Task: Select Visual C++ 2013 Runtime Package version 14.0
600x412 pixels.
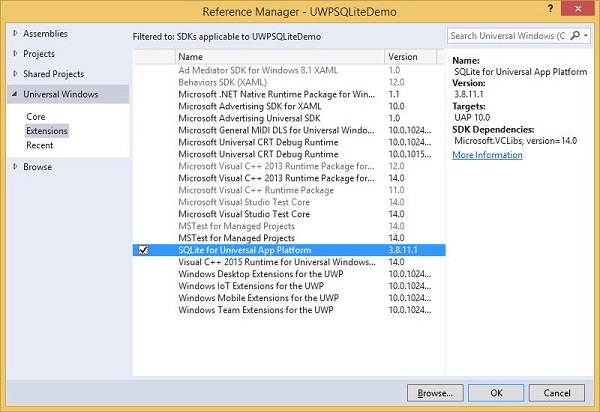Action: click(289, 178)
